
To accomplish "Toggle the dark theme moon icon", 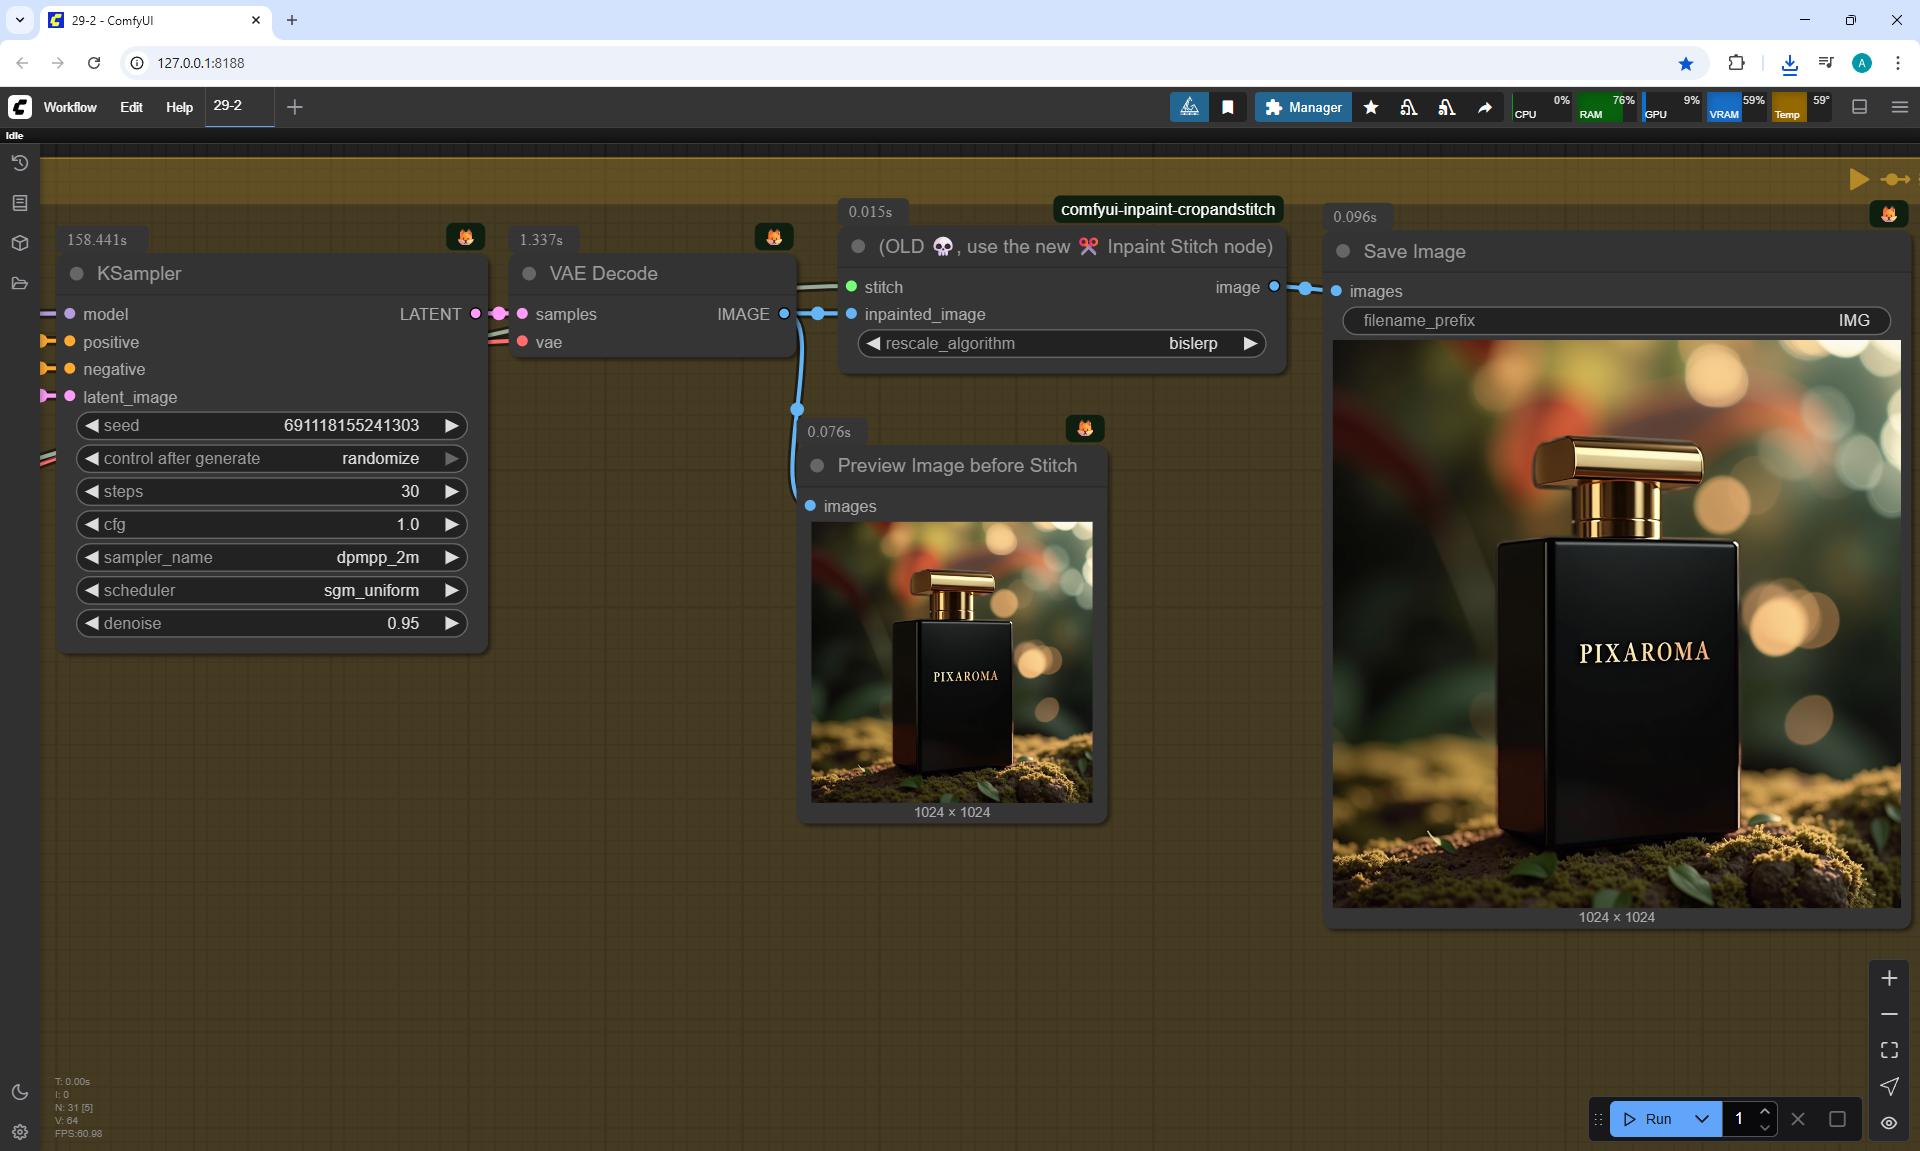I will [19, 1092].
